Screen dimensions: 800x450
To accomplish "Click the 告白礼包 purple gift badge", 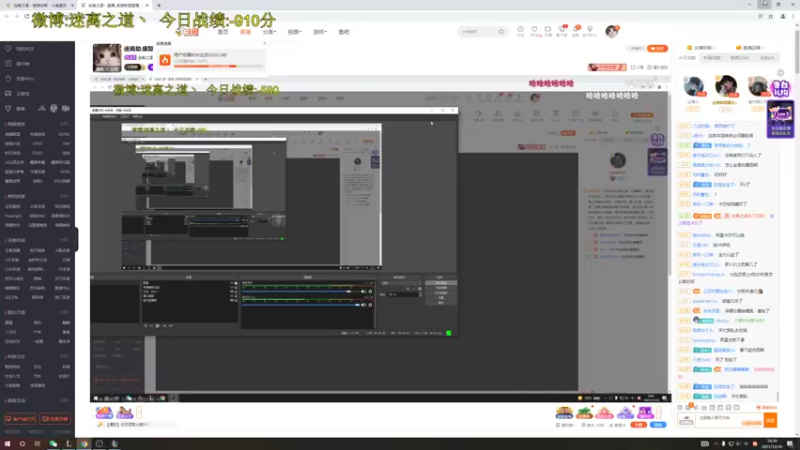I will [781, 89].
